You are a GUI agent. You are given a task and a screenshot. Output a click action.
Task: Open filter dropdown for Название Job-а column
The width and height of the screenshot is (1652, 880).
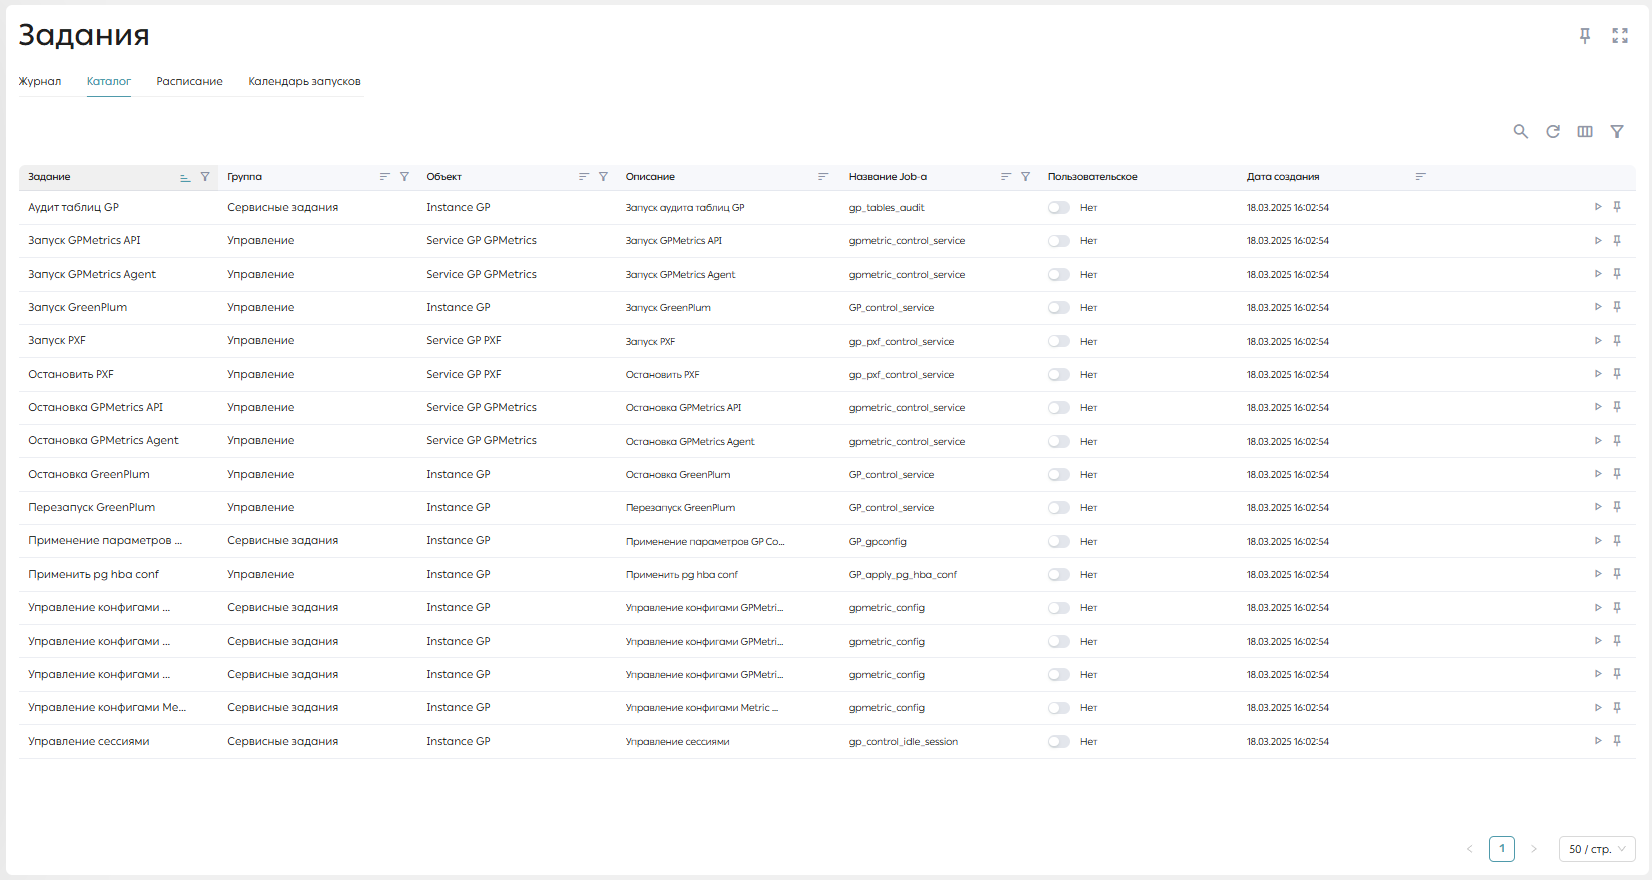coord(1025,177)
